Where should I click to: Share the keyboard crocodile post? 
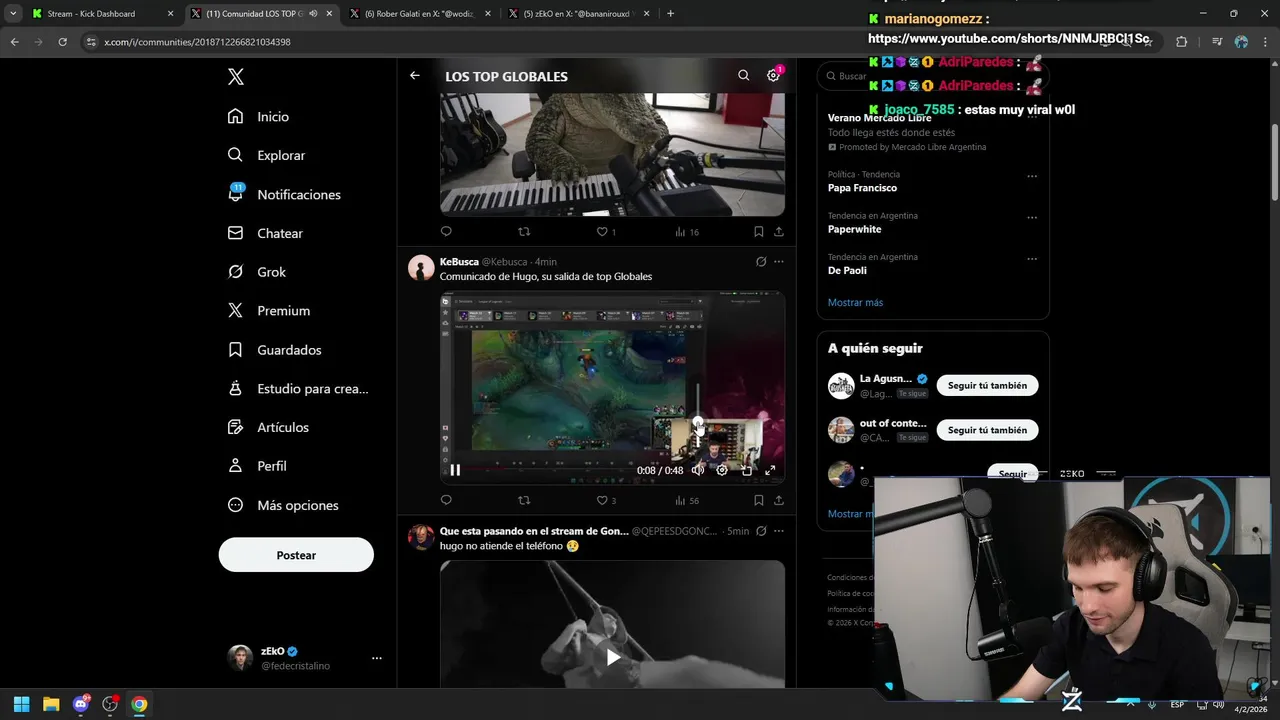click(x=778, y=232)
